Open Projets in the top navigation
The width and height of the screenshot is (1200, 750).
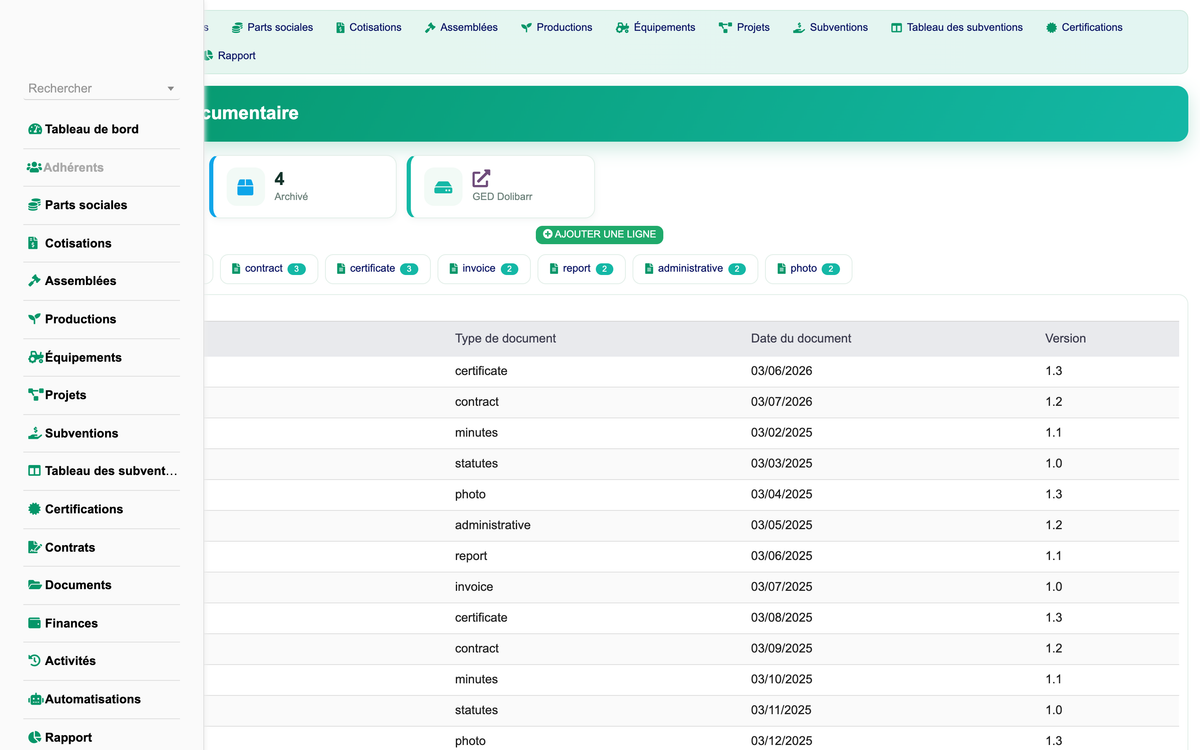tap(744, 27)
